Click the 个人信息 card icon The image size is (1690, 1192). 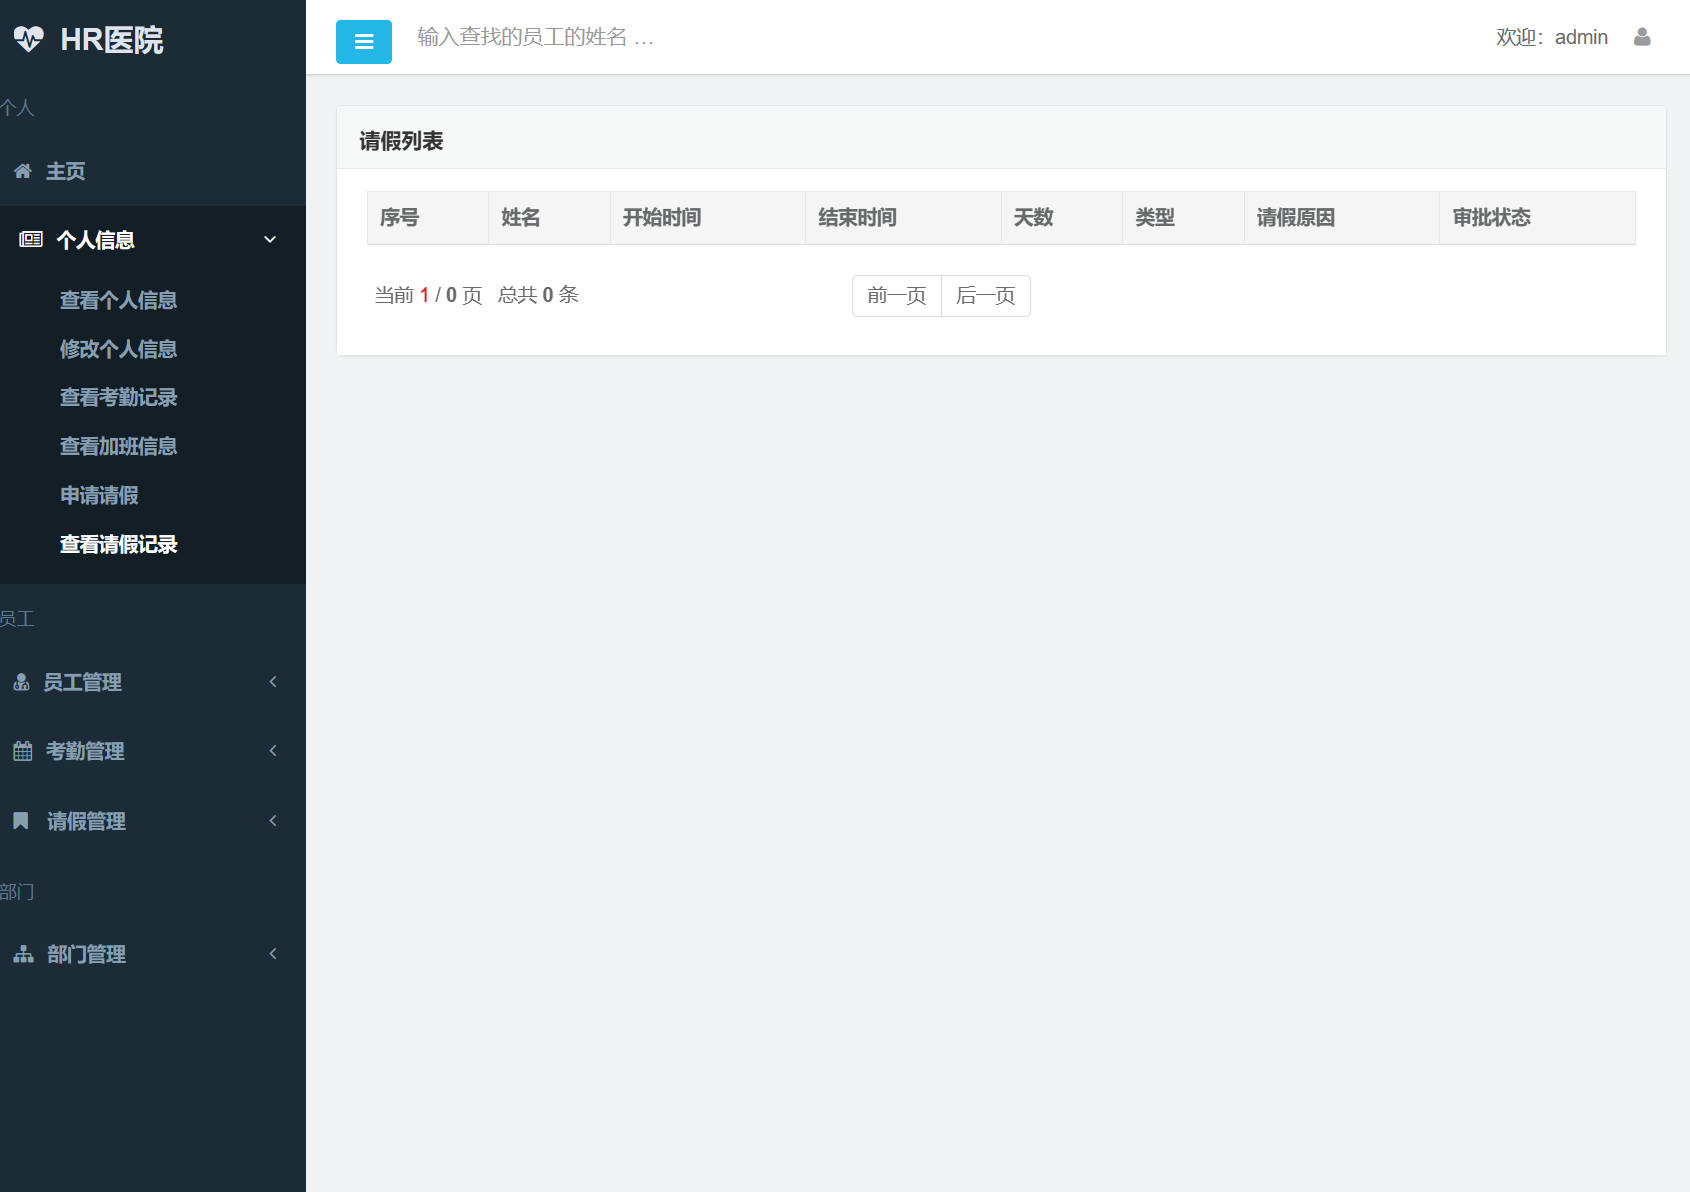[x=28, y=239]
